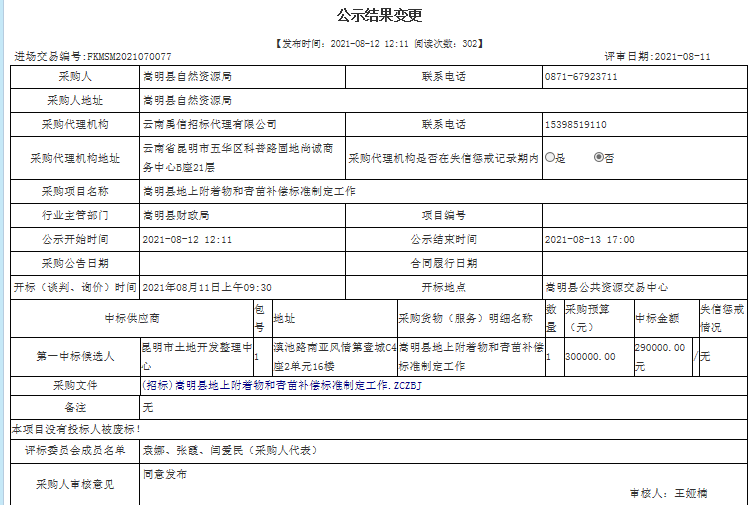This screenshot has width=748, height=505.
Task: Click the 进场交易编号 FKMSM2021070077 text
Action: pyautogui.click(x=93, y=57)
